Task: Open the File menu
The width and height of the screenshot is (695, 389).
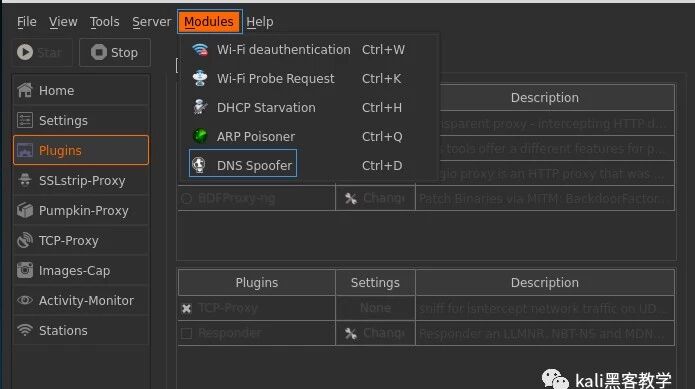Action: pos(27,22)
